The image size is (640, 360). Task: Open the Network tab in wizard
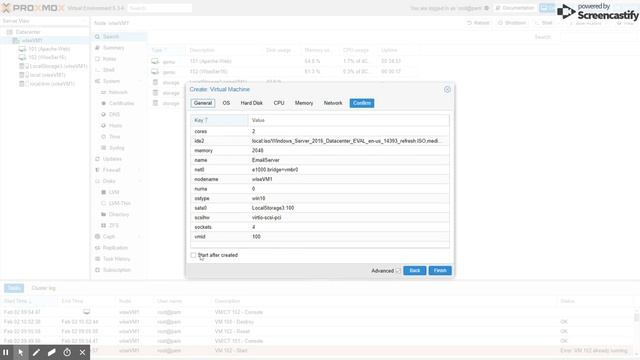[333, 103]
